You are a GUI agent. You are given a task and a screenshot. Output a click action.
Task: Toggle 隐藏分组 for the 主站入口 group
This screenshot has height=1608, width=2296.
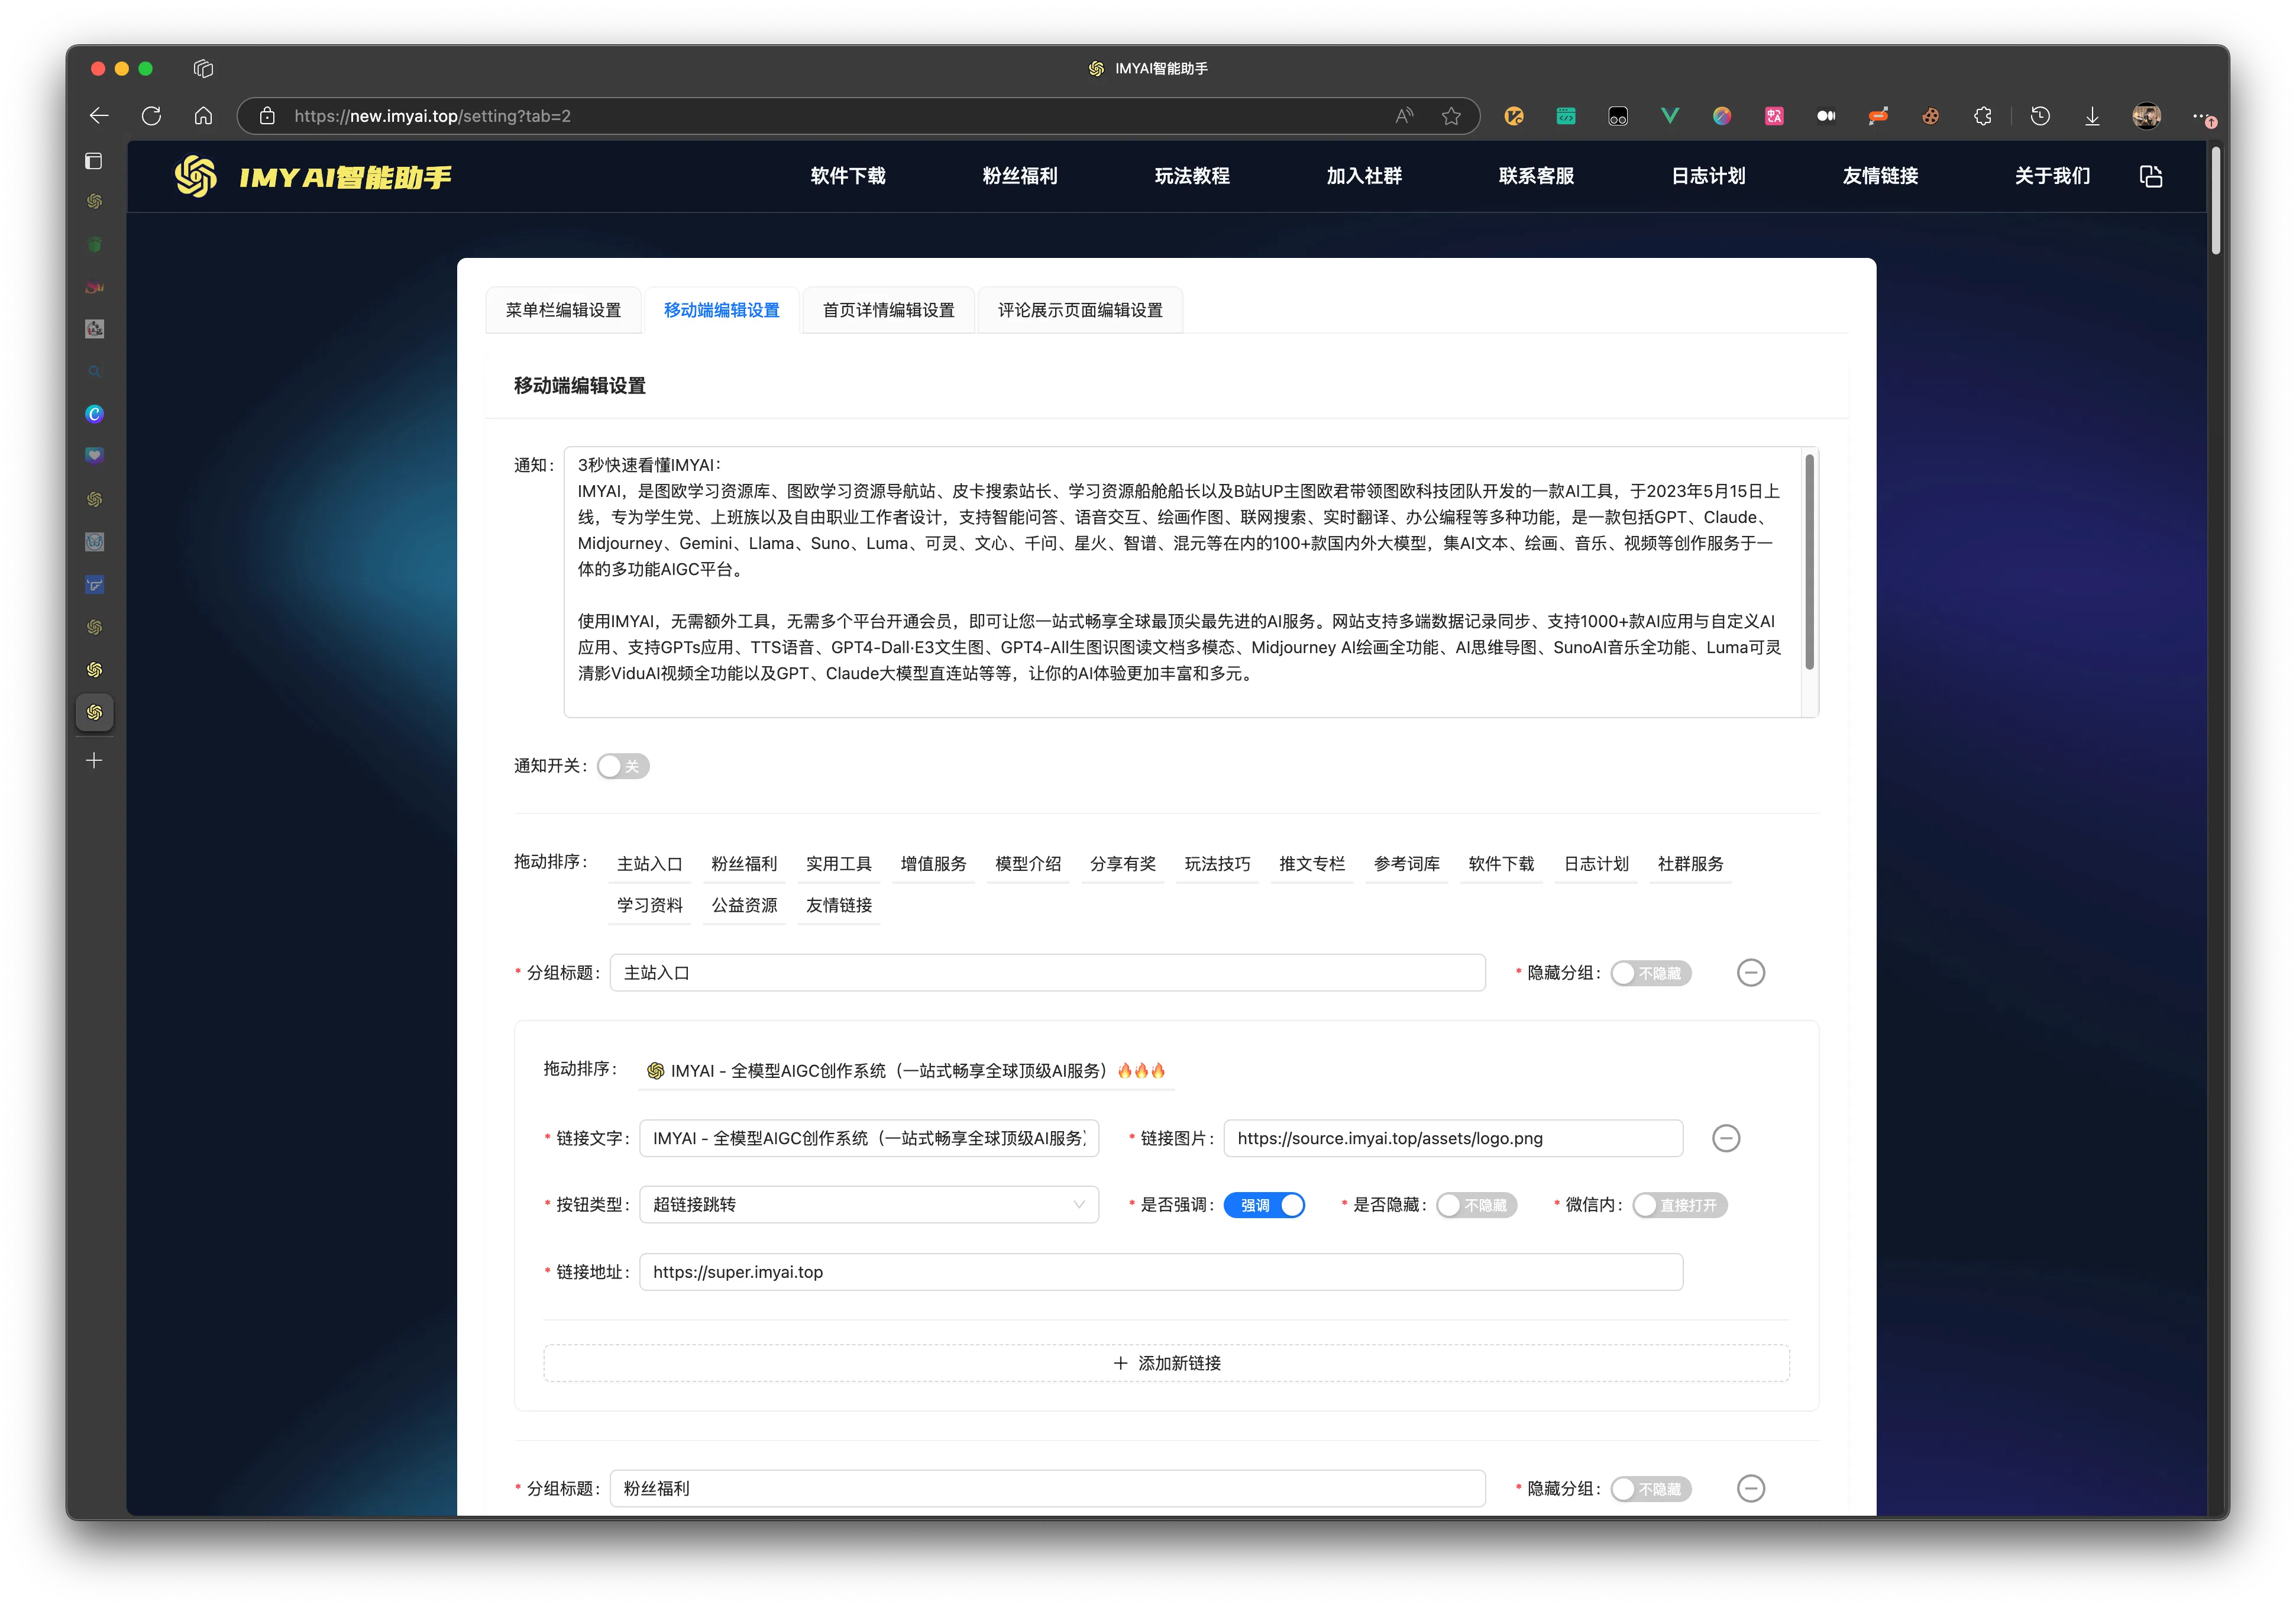point(1650,973)
